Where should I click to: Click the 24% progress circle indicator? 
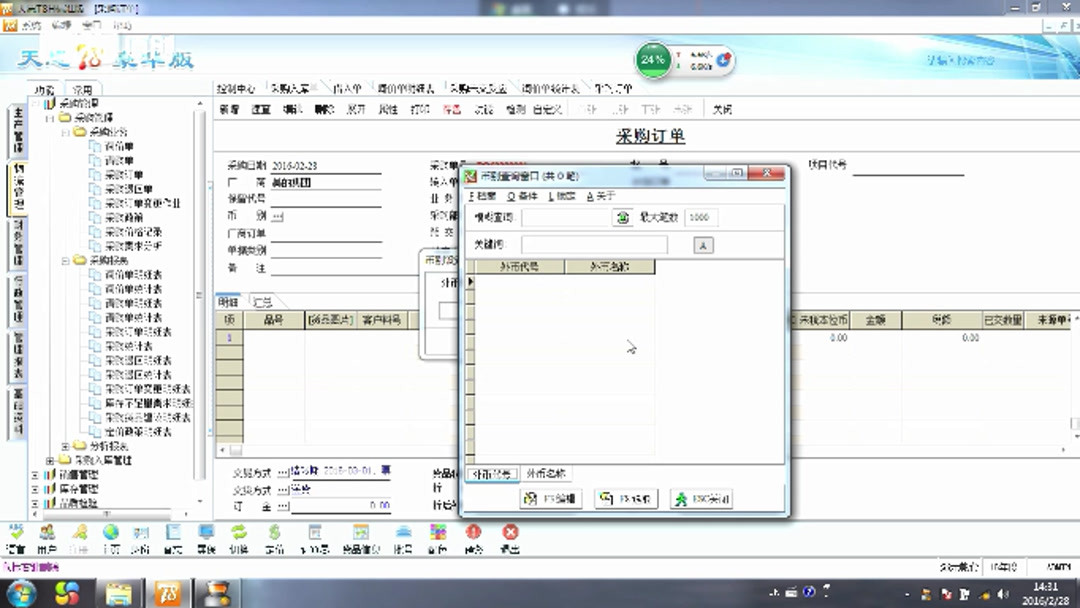tap(652, 60)
